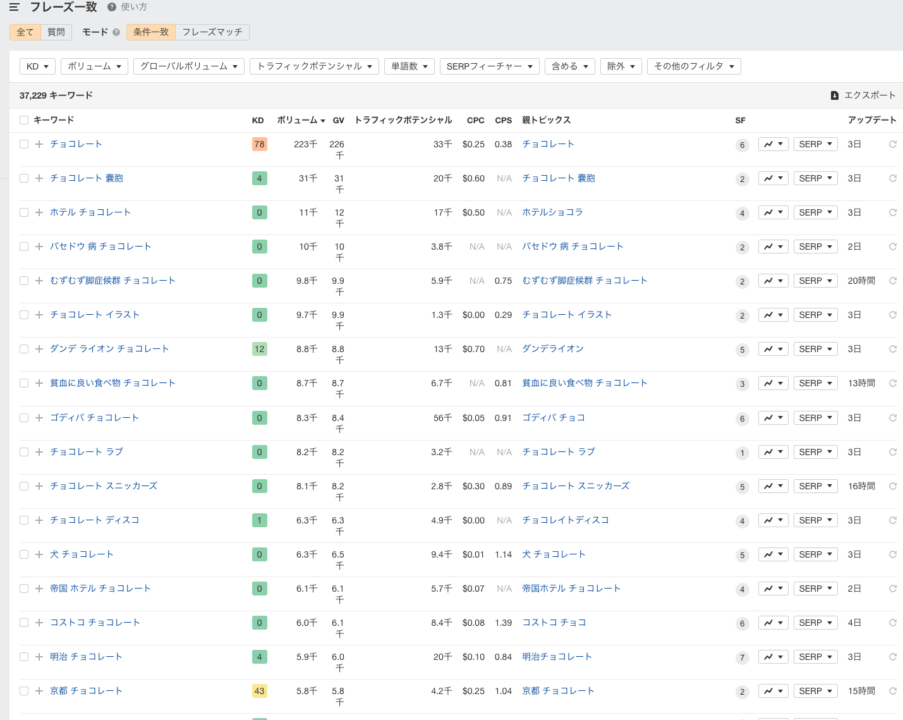This screenshot has width=903, height=720.
Task: Refresh the 京都 チョコレート row data
Action: 892,691
